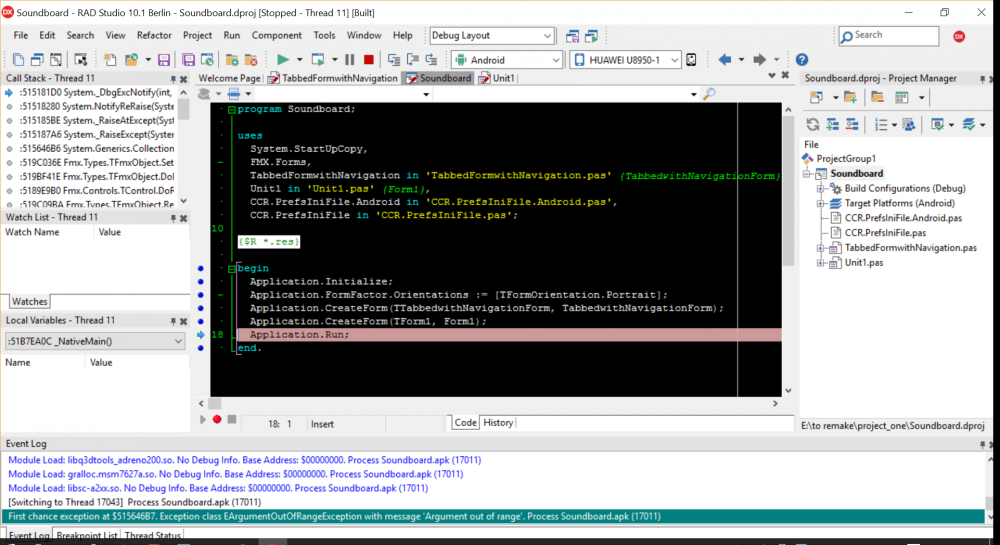Click the Step Over debug icon

(413, 60)
